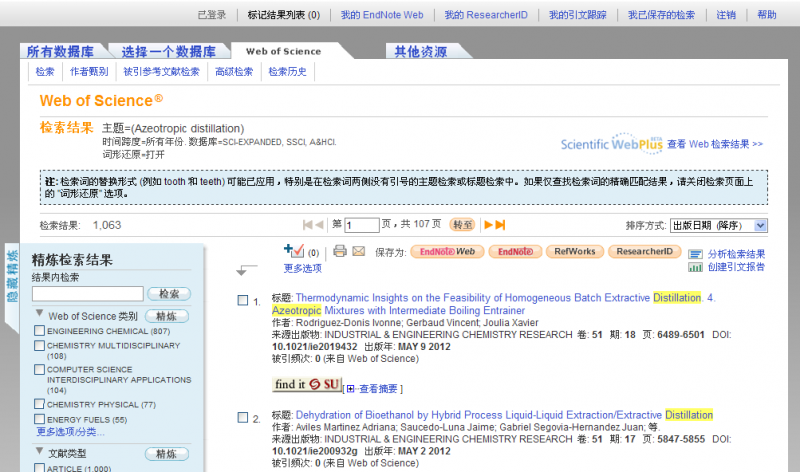This screenshot has height=472, width=800.
Task: Click 检索 button in refine panel
Action: [x=169, y=294]
